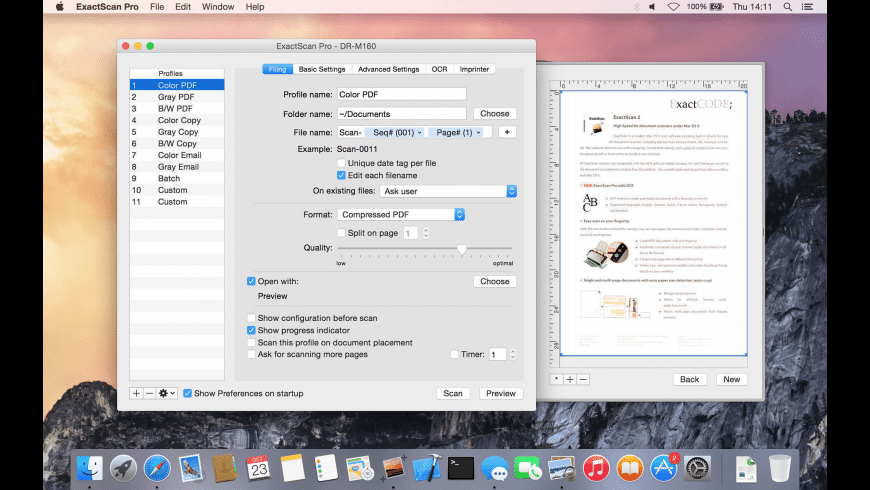870x490 pixels.
Task: Uncheck Edit each filename
Action: coord(341,175)
